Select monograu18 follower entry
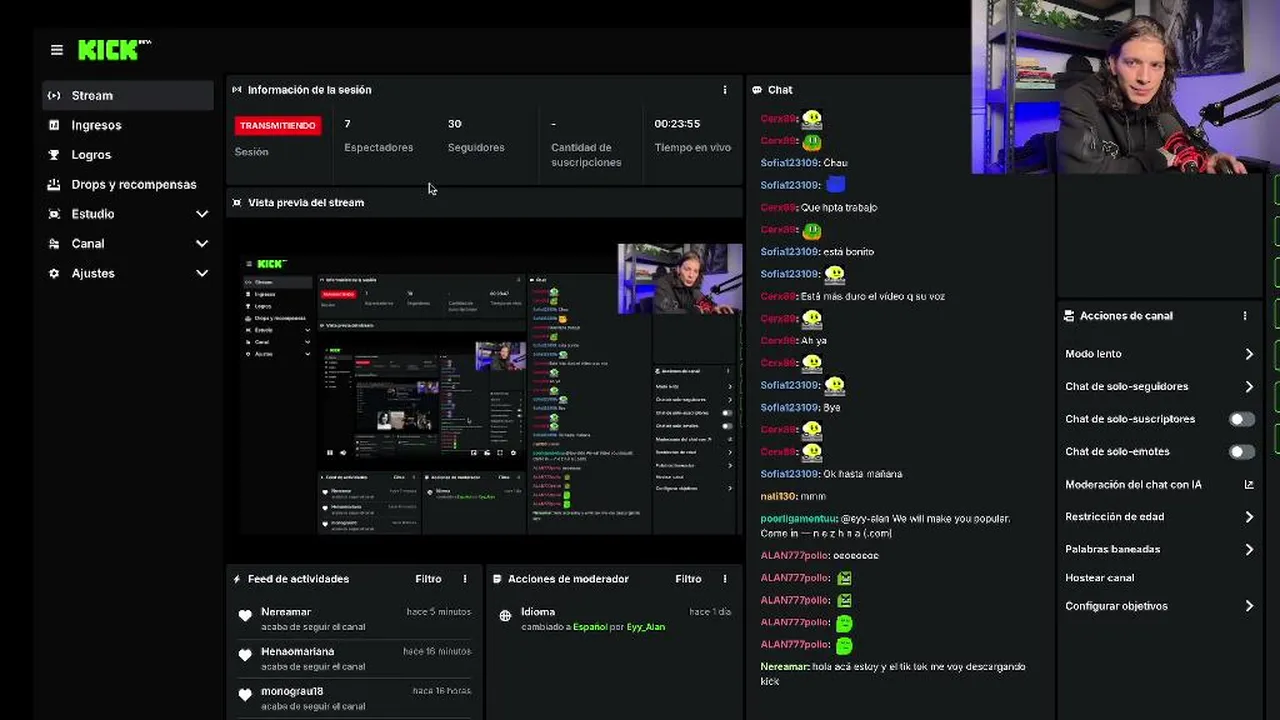The height and width of the screenshot is (720, 1280). click(354, 698)
